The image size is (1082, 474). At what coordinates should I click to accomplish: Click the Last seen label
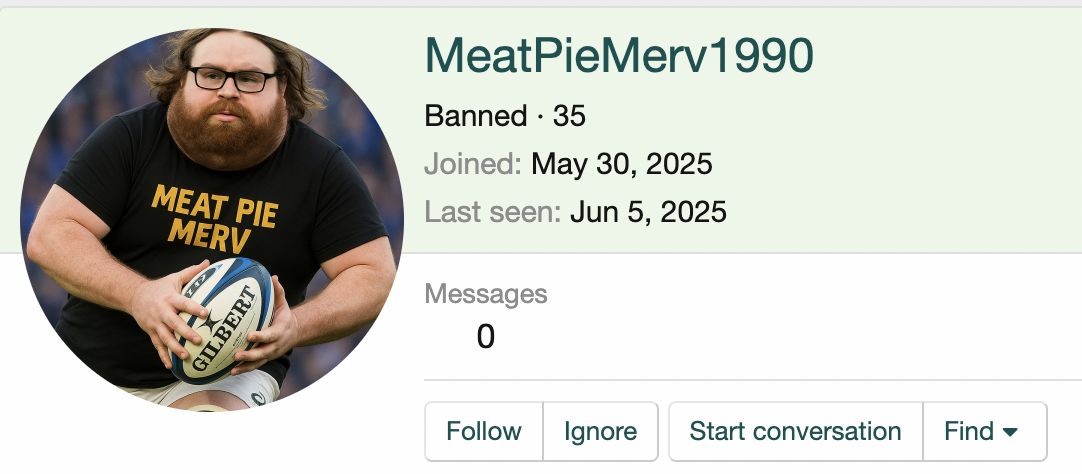(493, 212)
